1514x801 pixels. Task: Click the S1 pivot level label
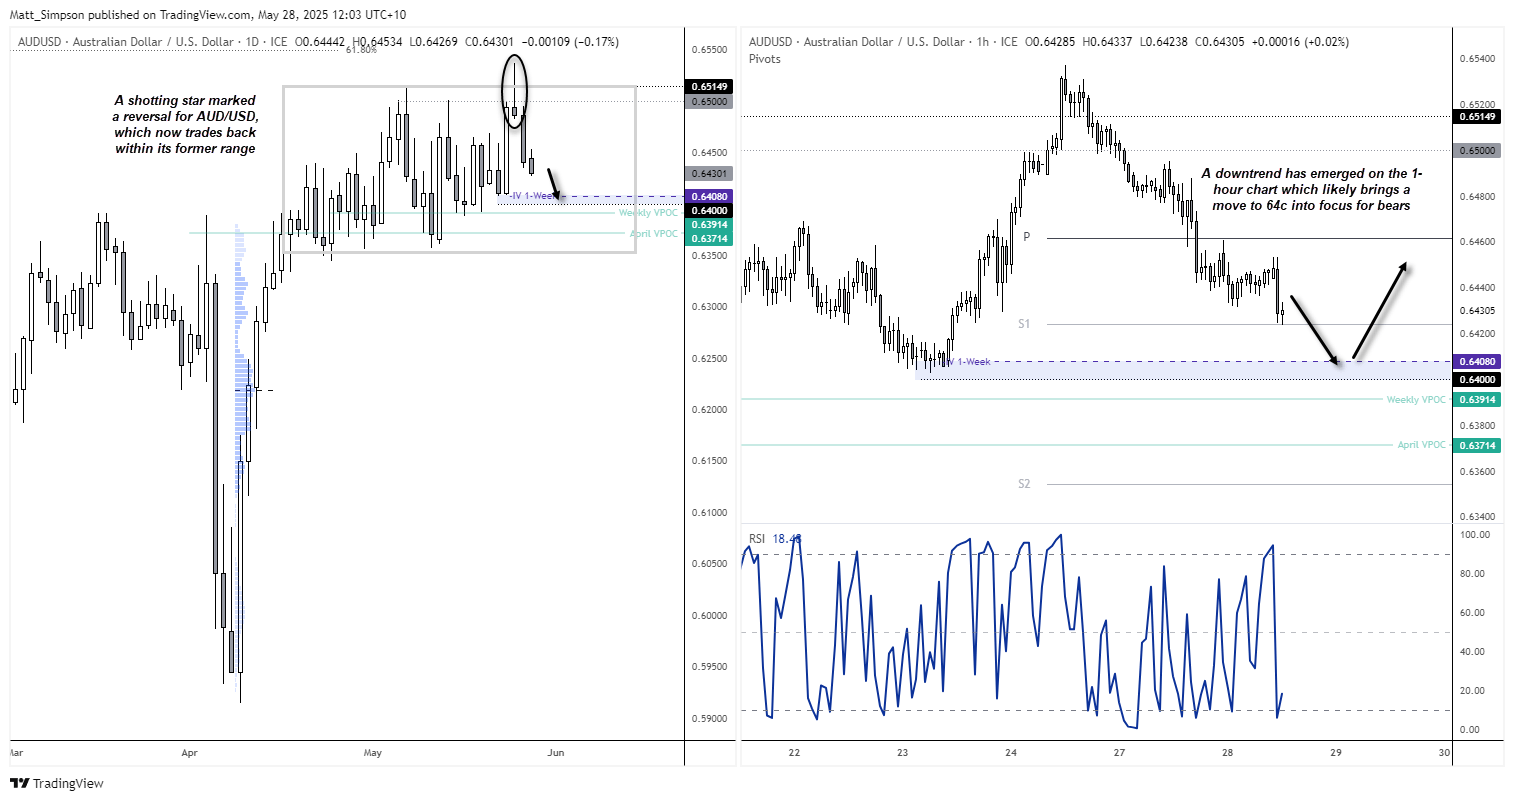pos(1024,324)
